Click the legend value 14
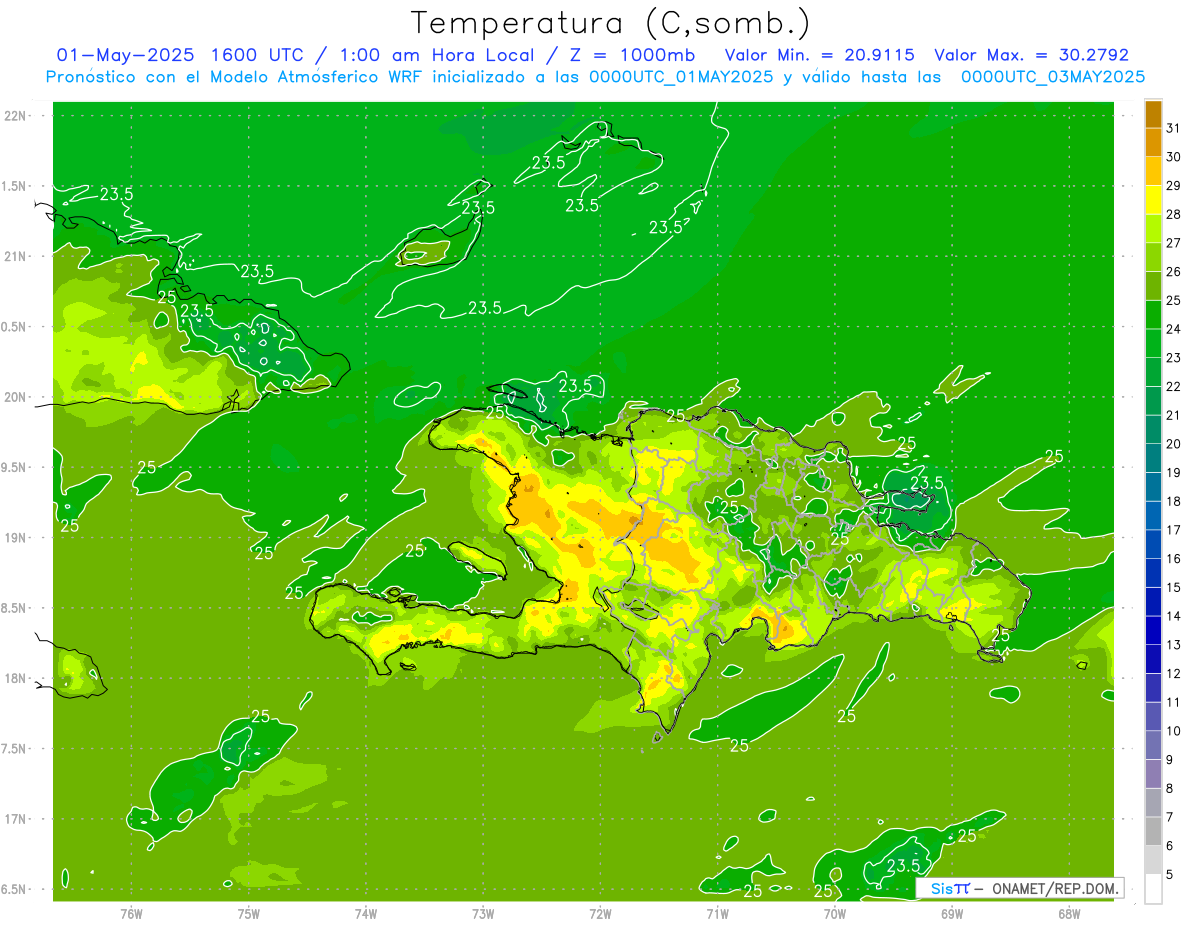The image size is (1200, 927). [1173, 616]
